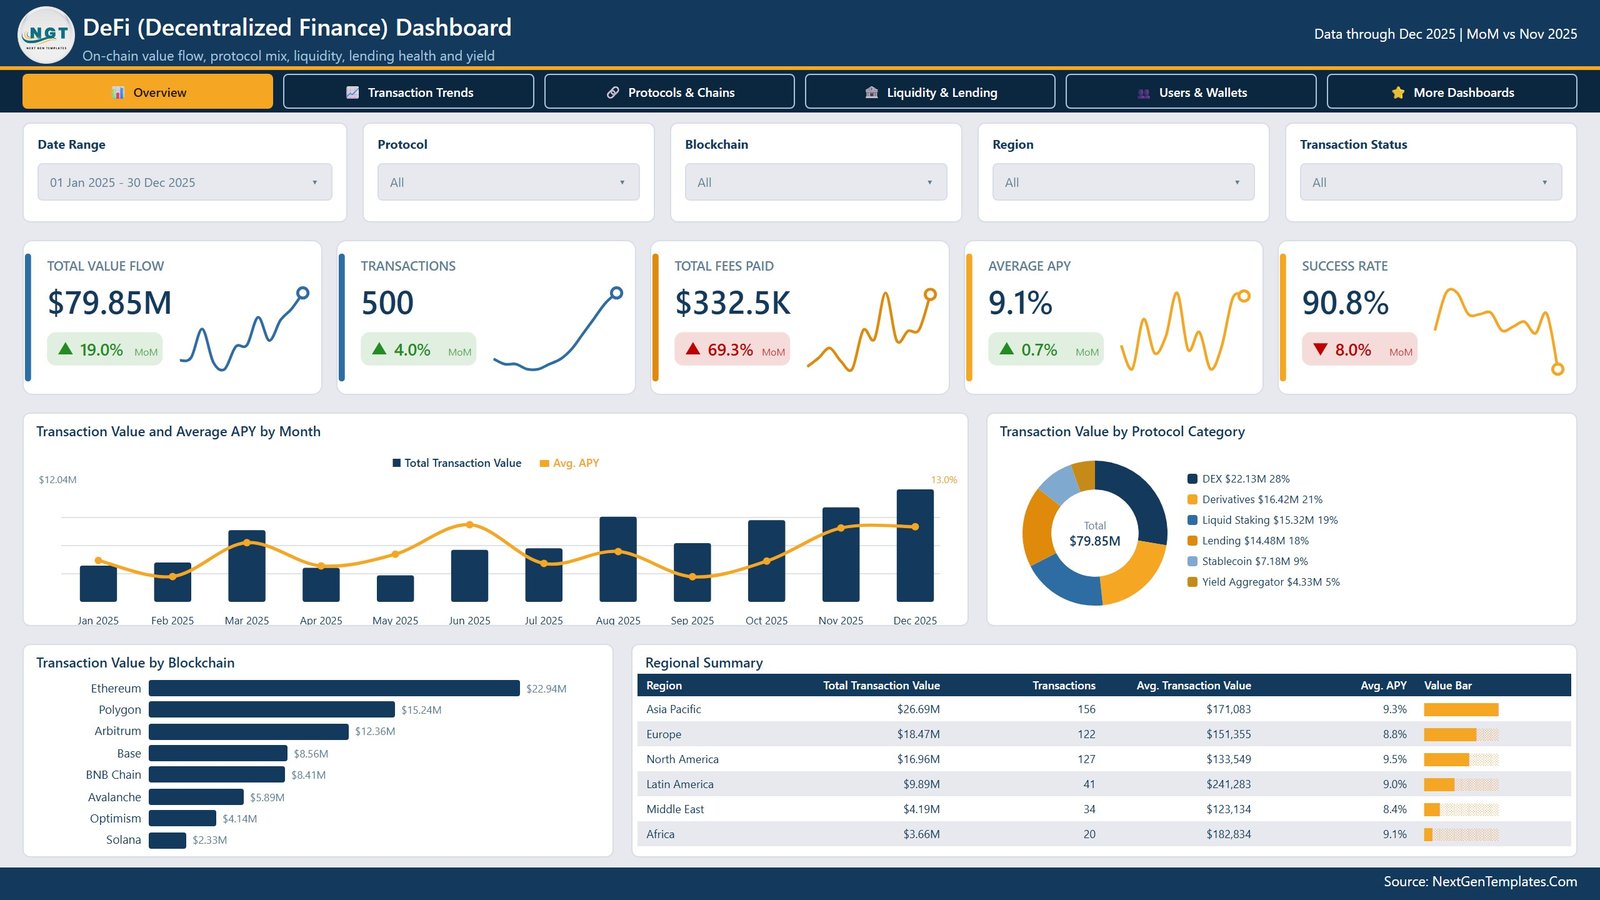1600x900 pixels.
Task: Toggle the Yield Aggregator $4.33M legend entry
Action: (1263, 582)
